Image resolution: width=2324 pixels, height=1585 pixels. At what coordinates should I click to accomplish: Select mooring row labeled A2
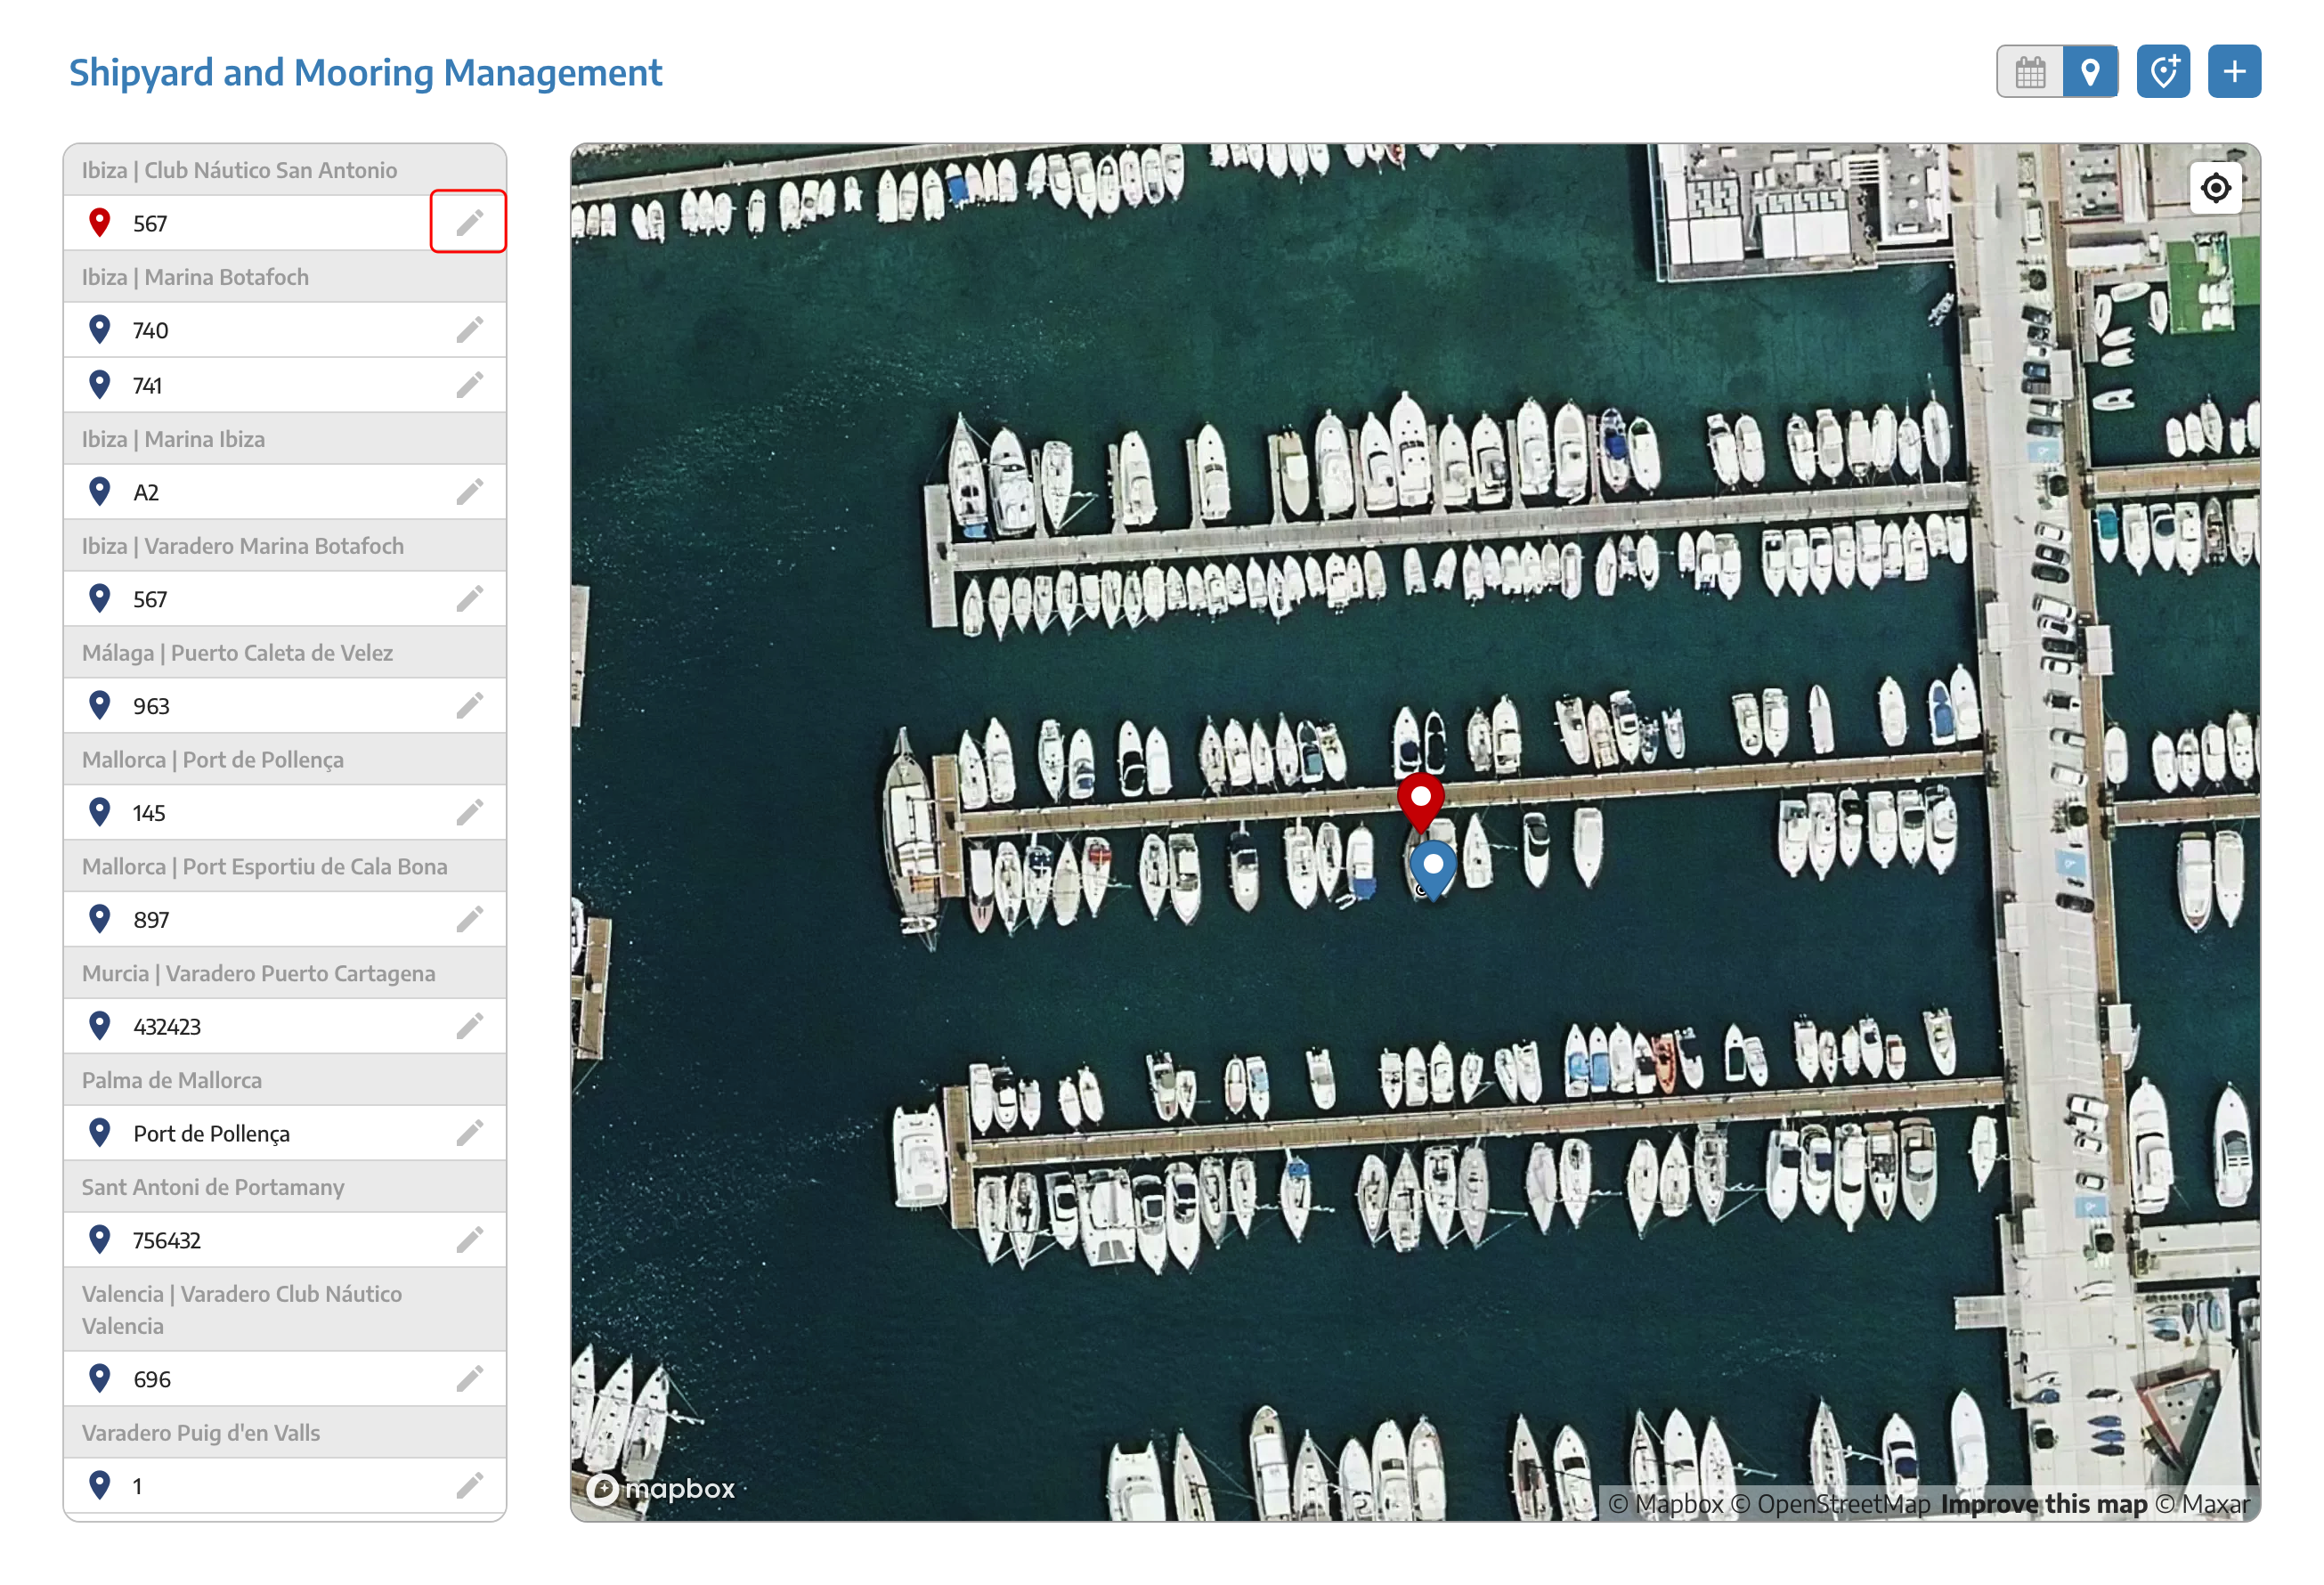(285, 492)
